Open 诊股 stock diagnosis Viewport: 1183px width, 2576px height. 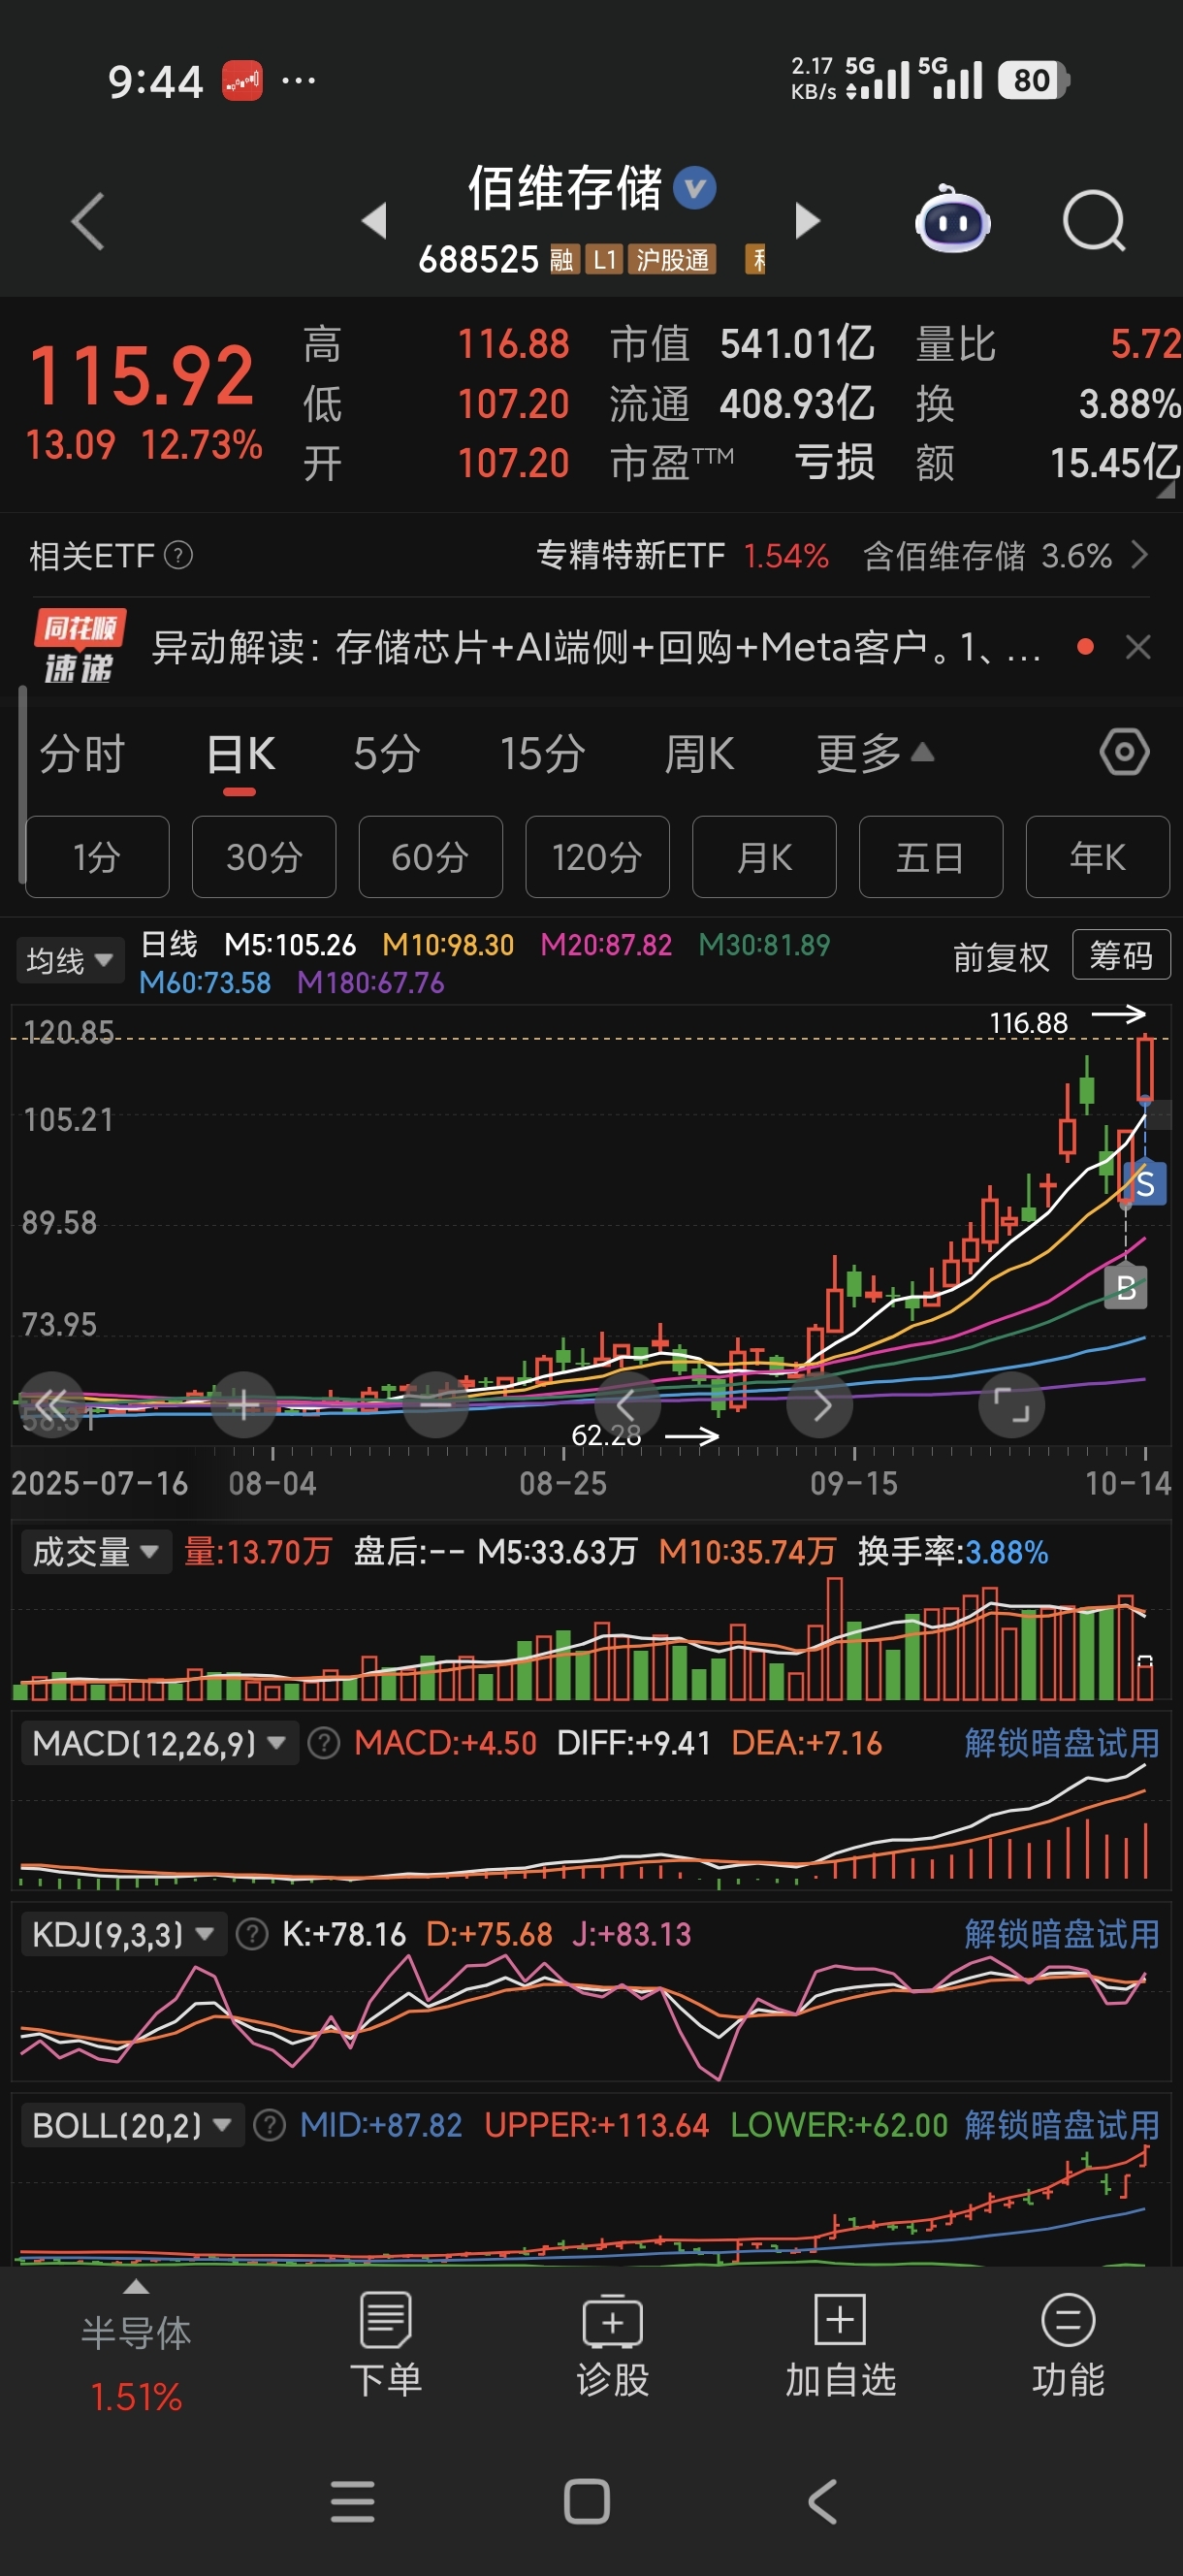(x=612, y=2345)
